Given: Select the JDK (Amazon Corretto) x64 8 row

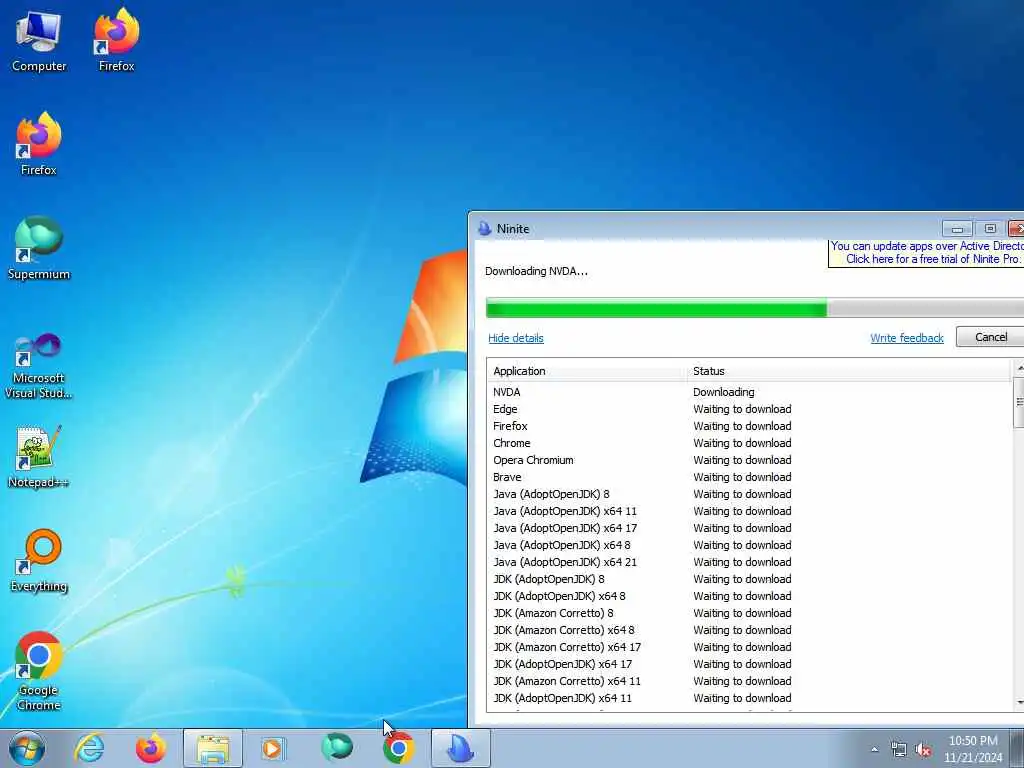Looking at the screenshot, I should pos(749,630).
